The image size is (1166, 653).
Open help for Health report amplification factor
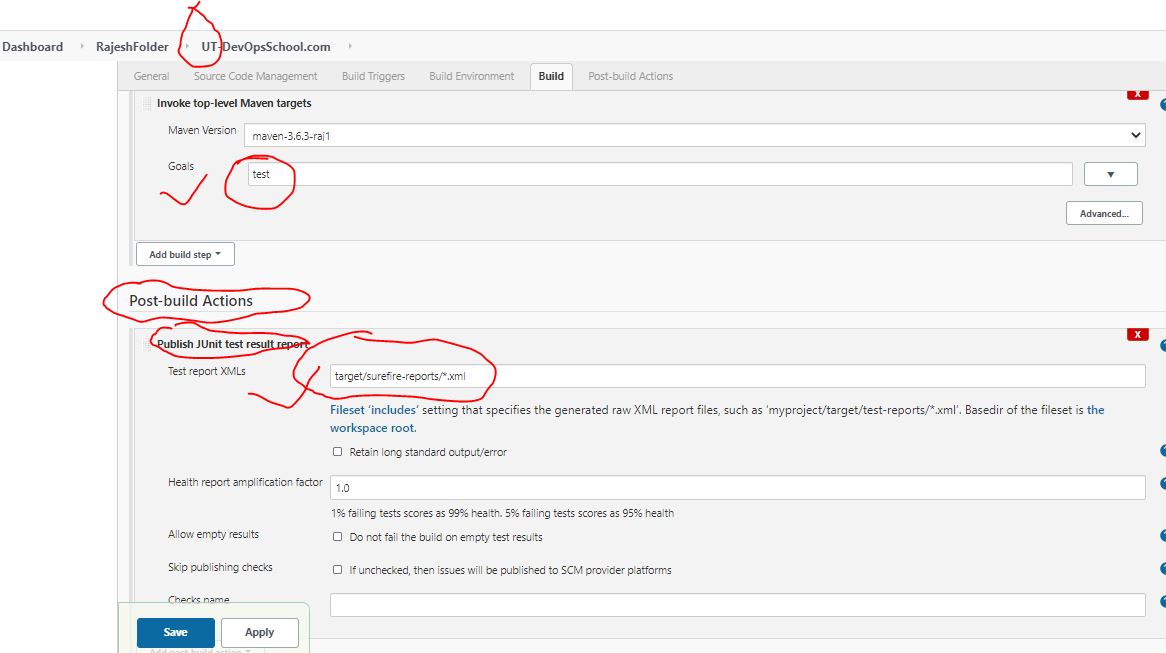[1163, 486]
